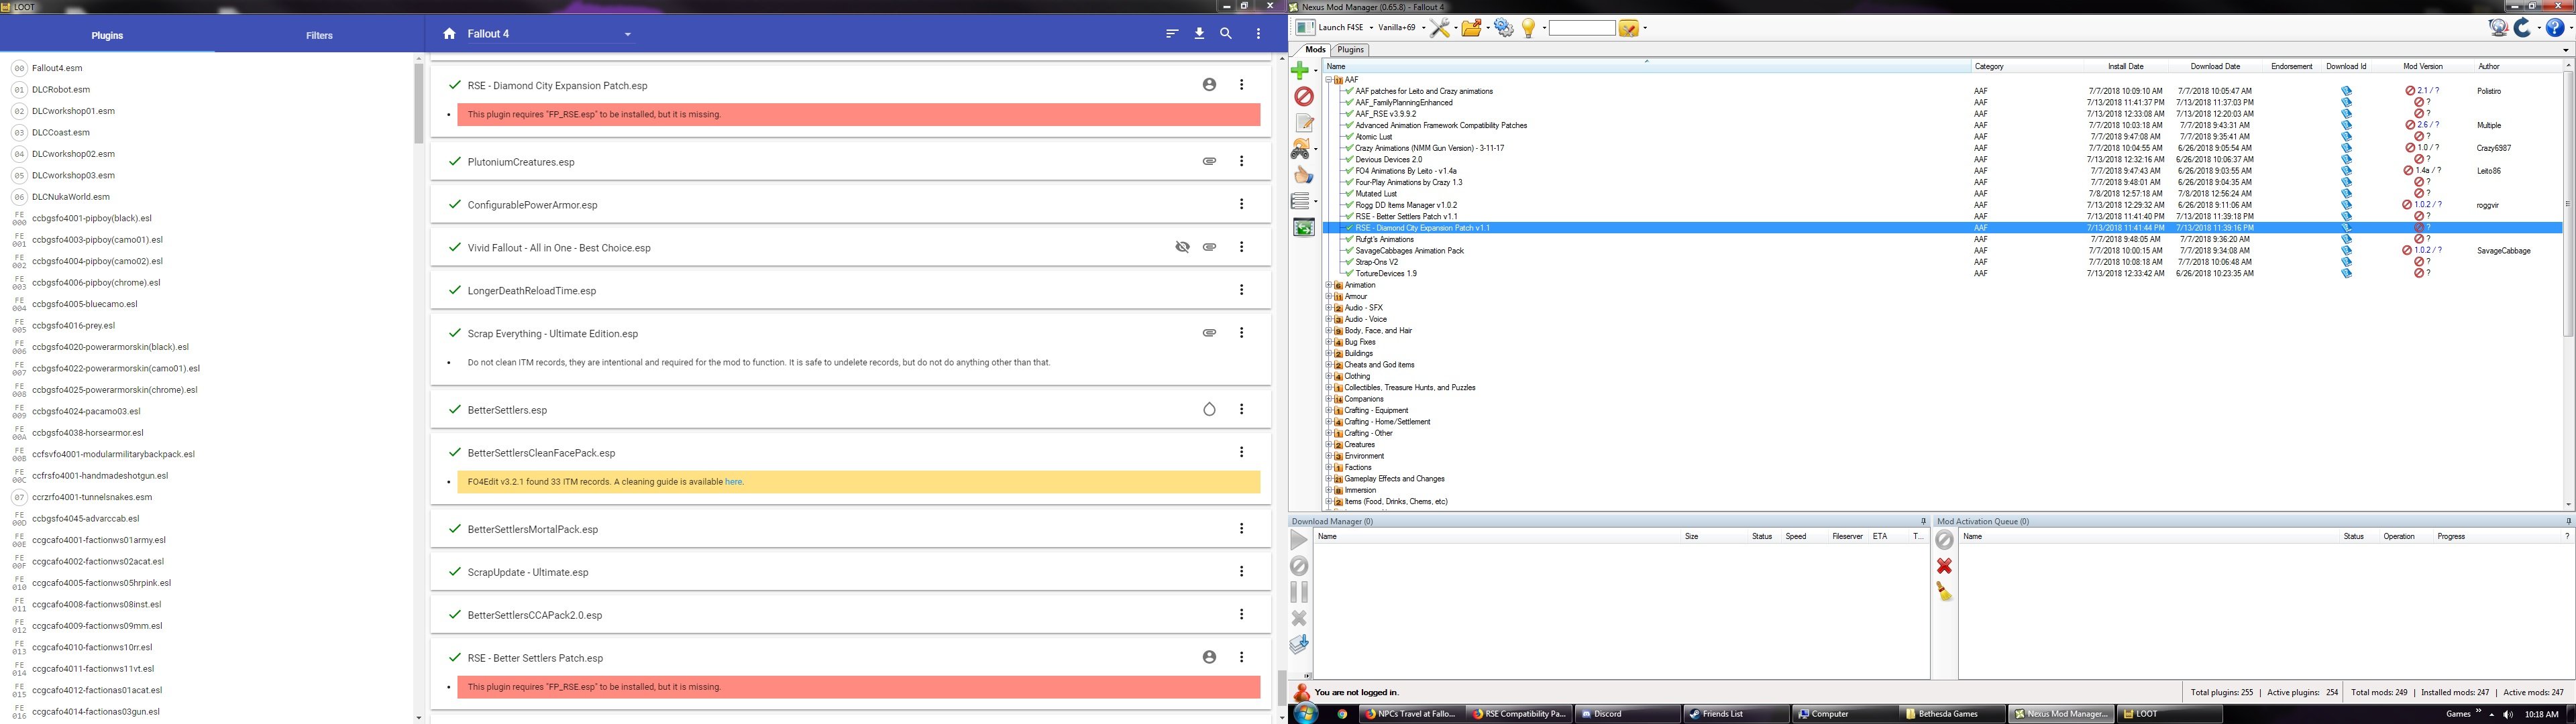
Task: Click the Windows Start button
Action: click(x=1305, y=713)
